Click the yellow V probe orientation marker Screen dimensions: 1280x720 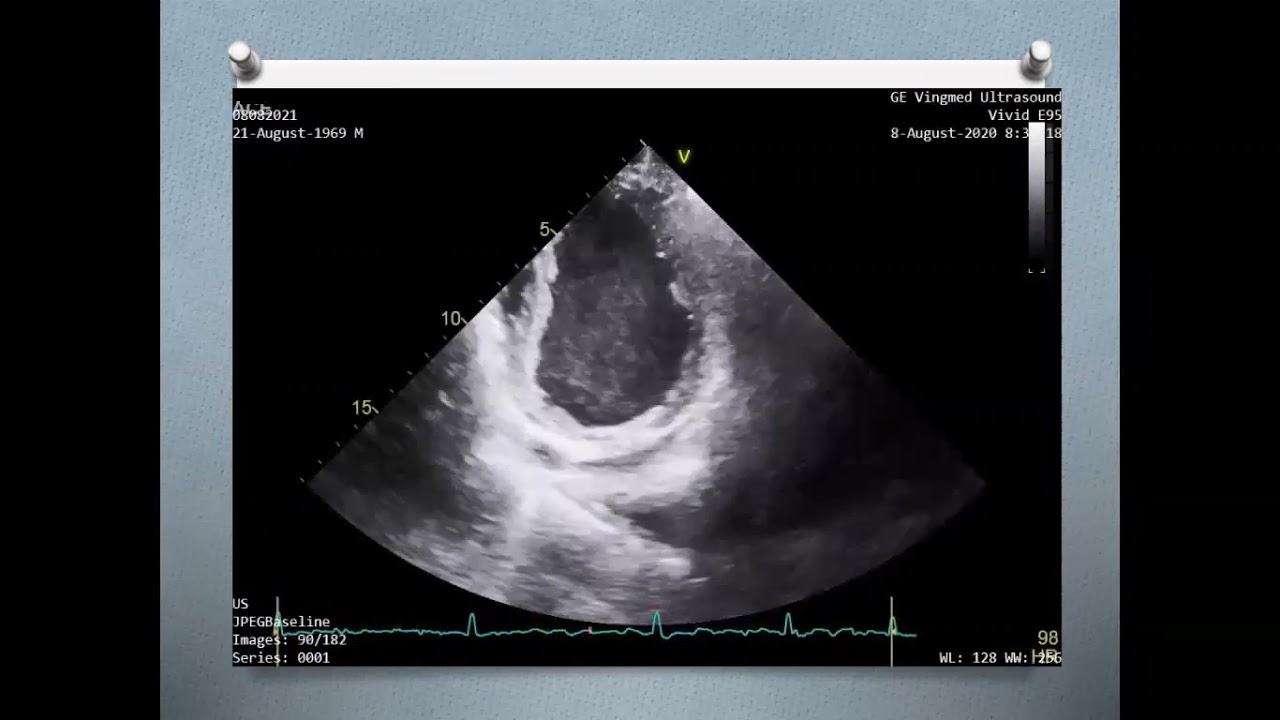684,157
